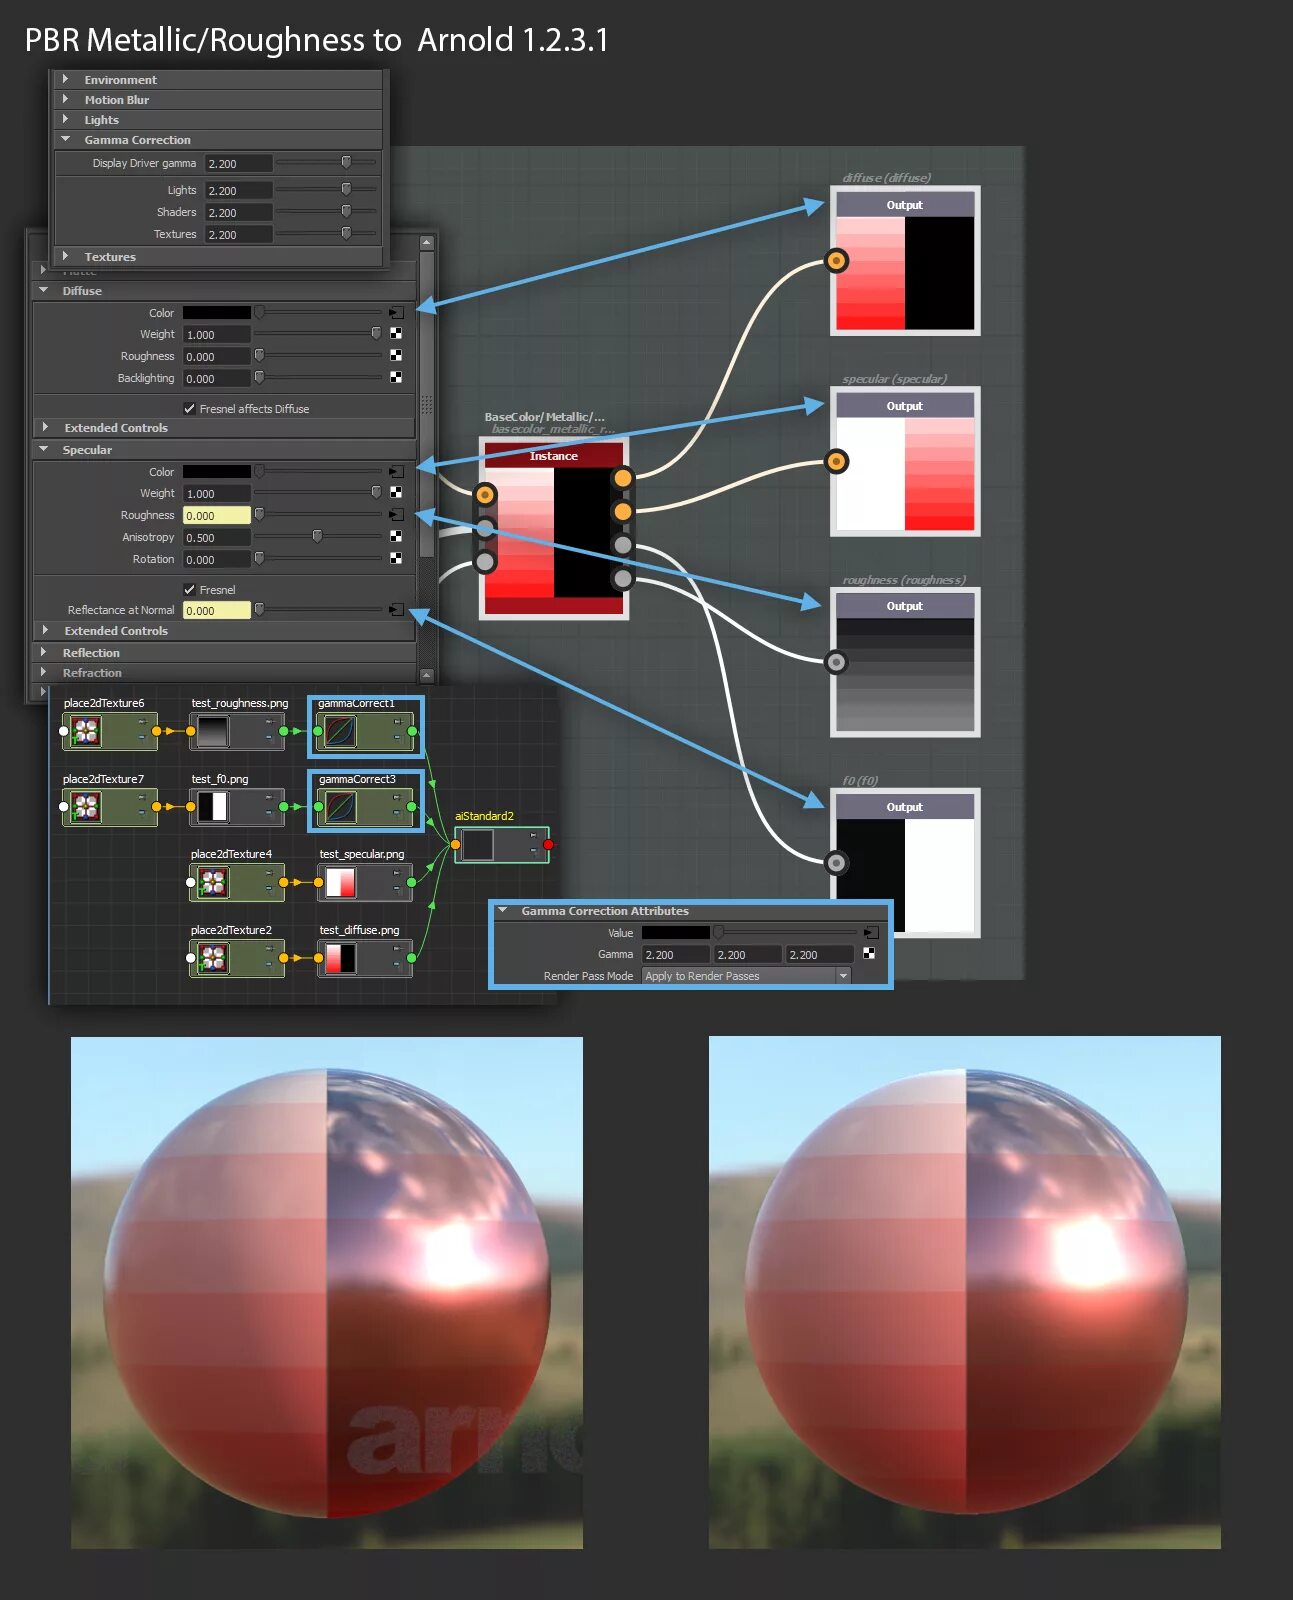Click the Diffuse Color input connection icon

(x=396, y=313)
